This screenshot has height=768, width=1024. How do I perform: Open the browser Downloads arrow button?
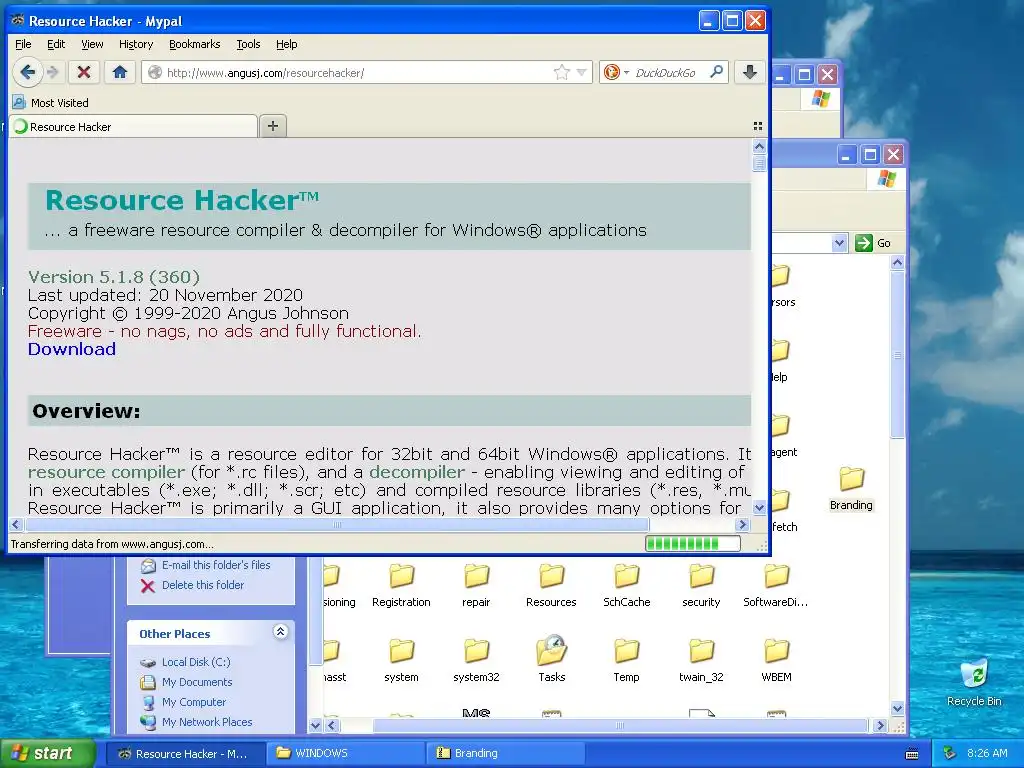[750, 72]
